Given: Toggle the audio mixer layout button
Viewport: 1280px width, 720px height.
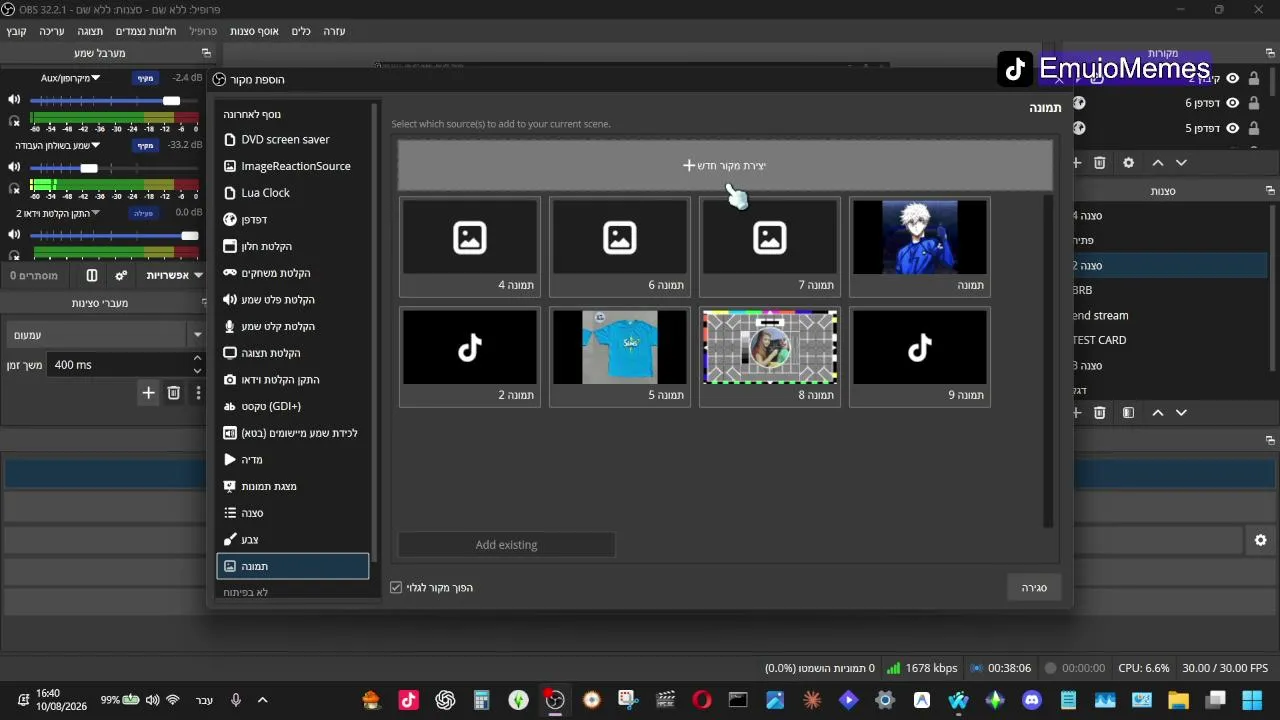Looking at the screenshot, I should tap(92, 275).
